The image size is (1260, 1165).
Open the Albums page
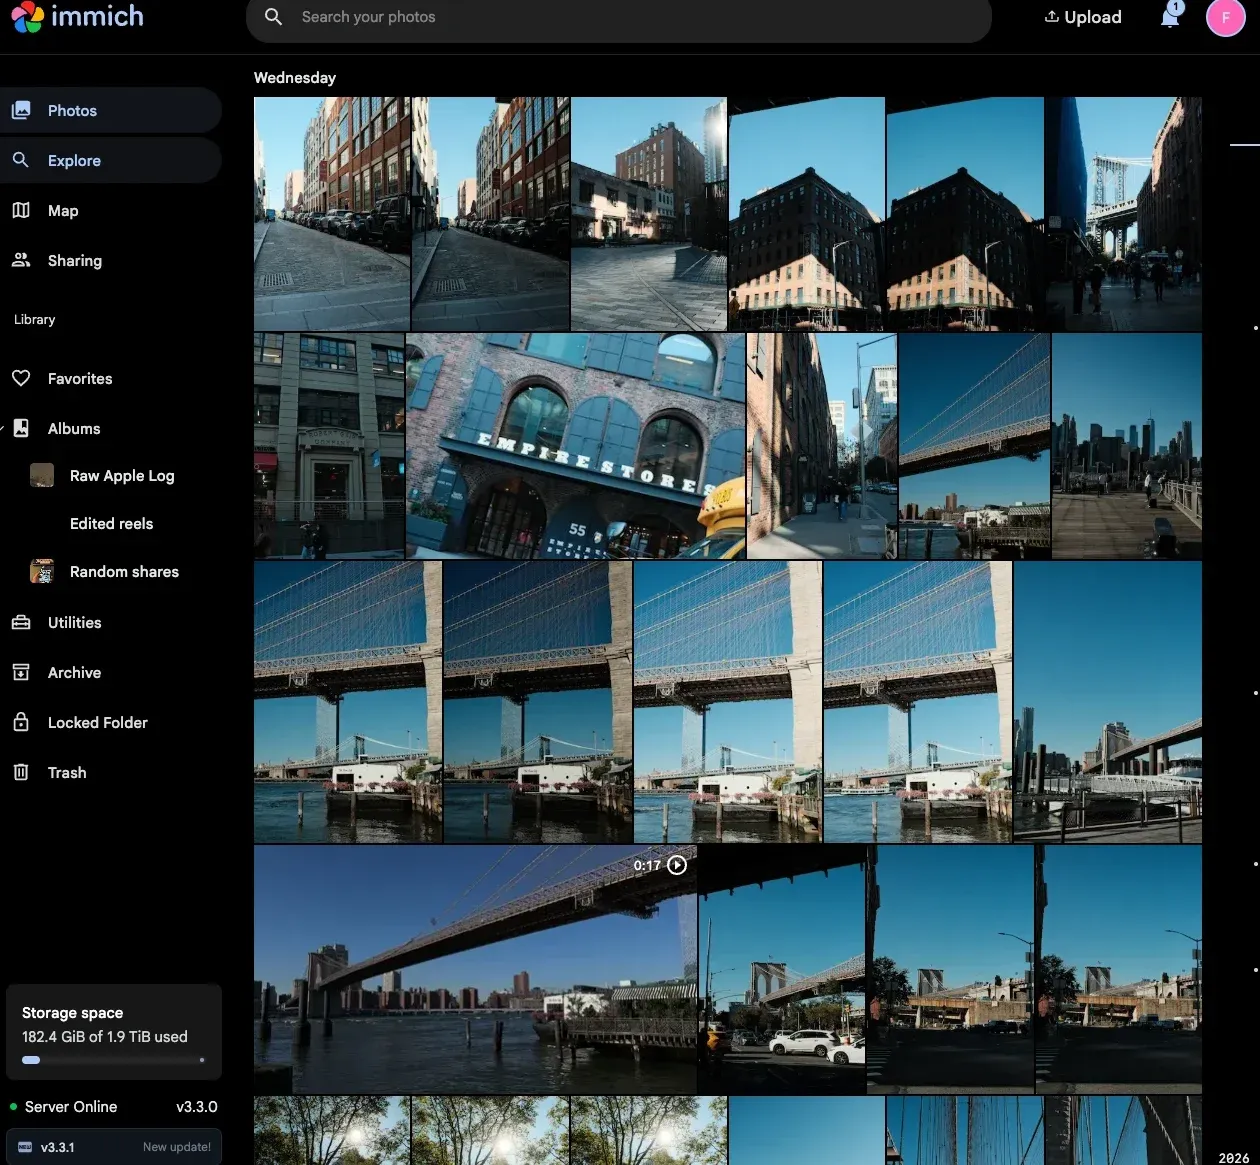click(110, 428)
